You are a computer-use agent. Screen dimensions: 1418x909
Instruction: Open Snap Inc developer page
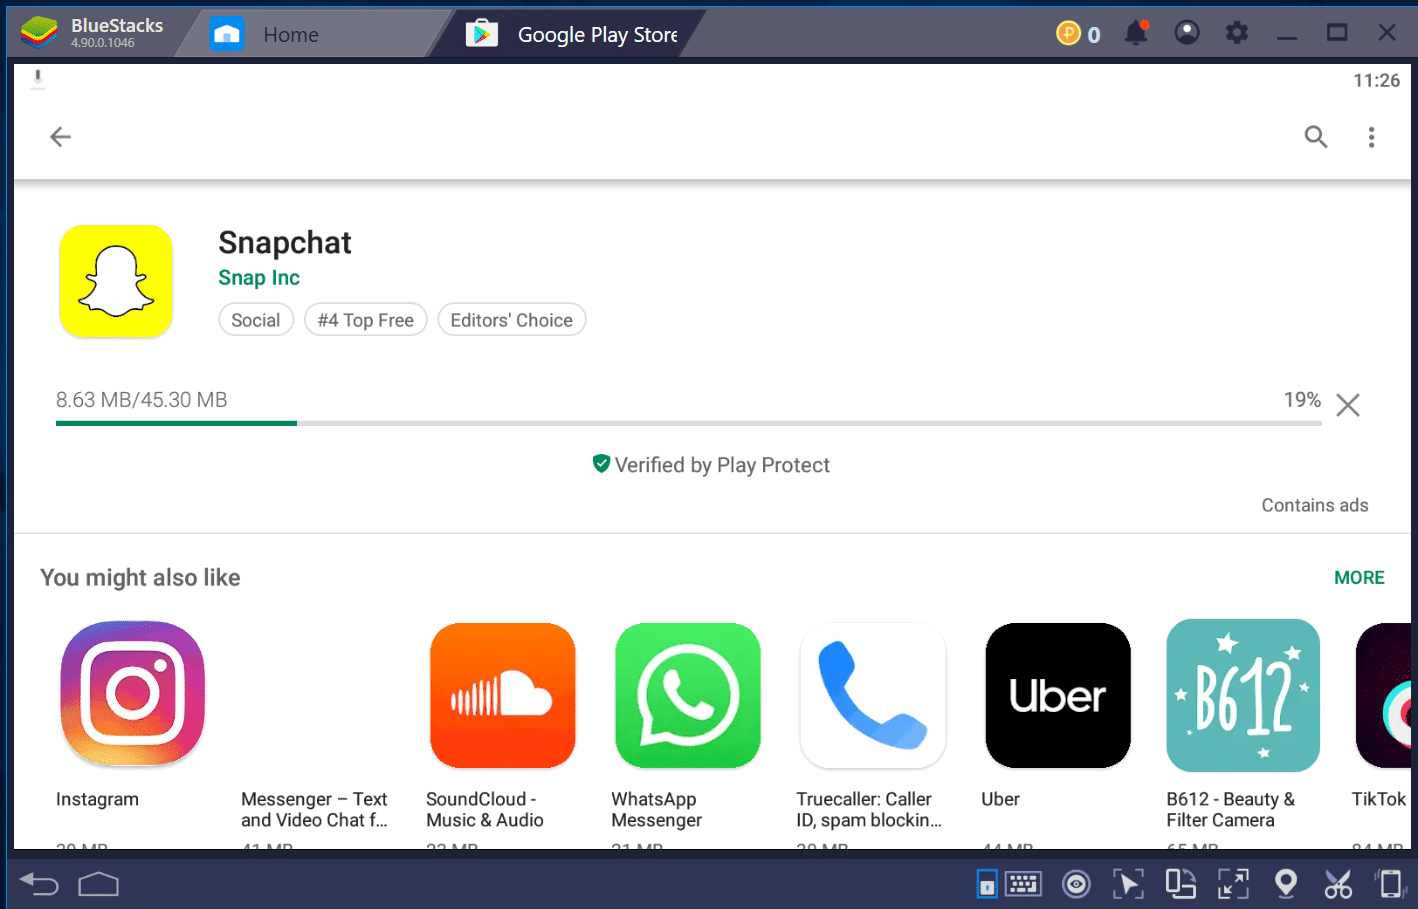pyautogui.click(x=259, y=278)
